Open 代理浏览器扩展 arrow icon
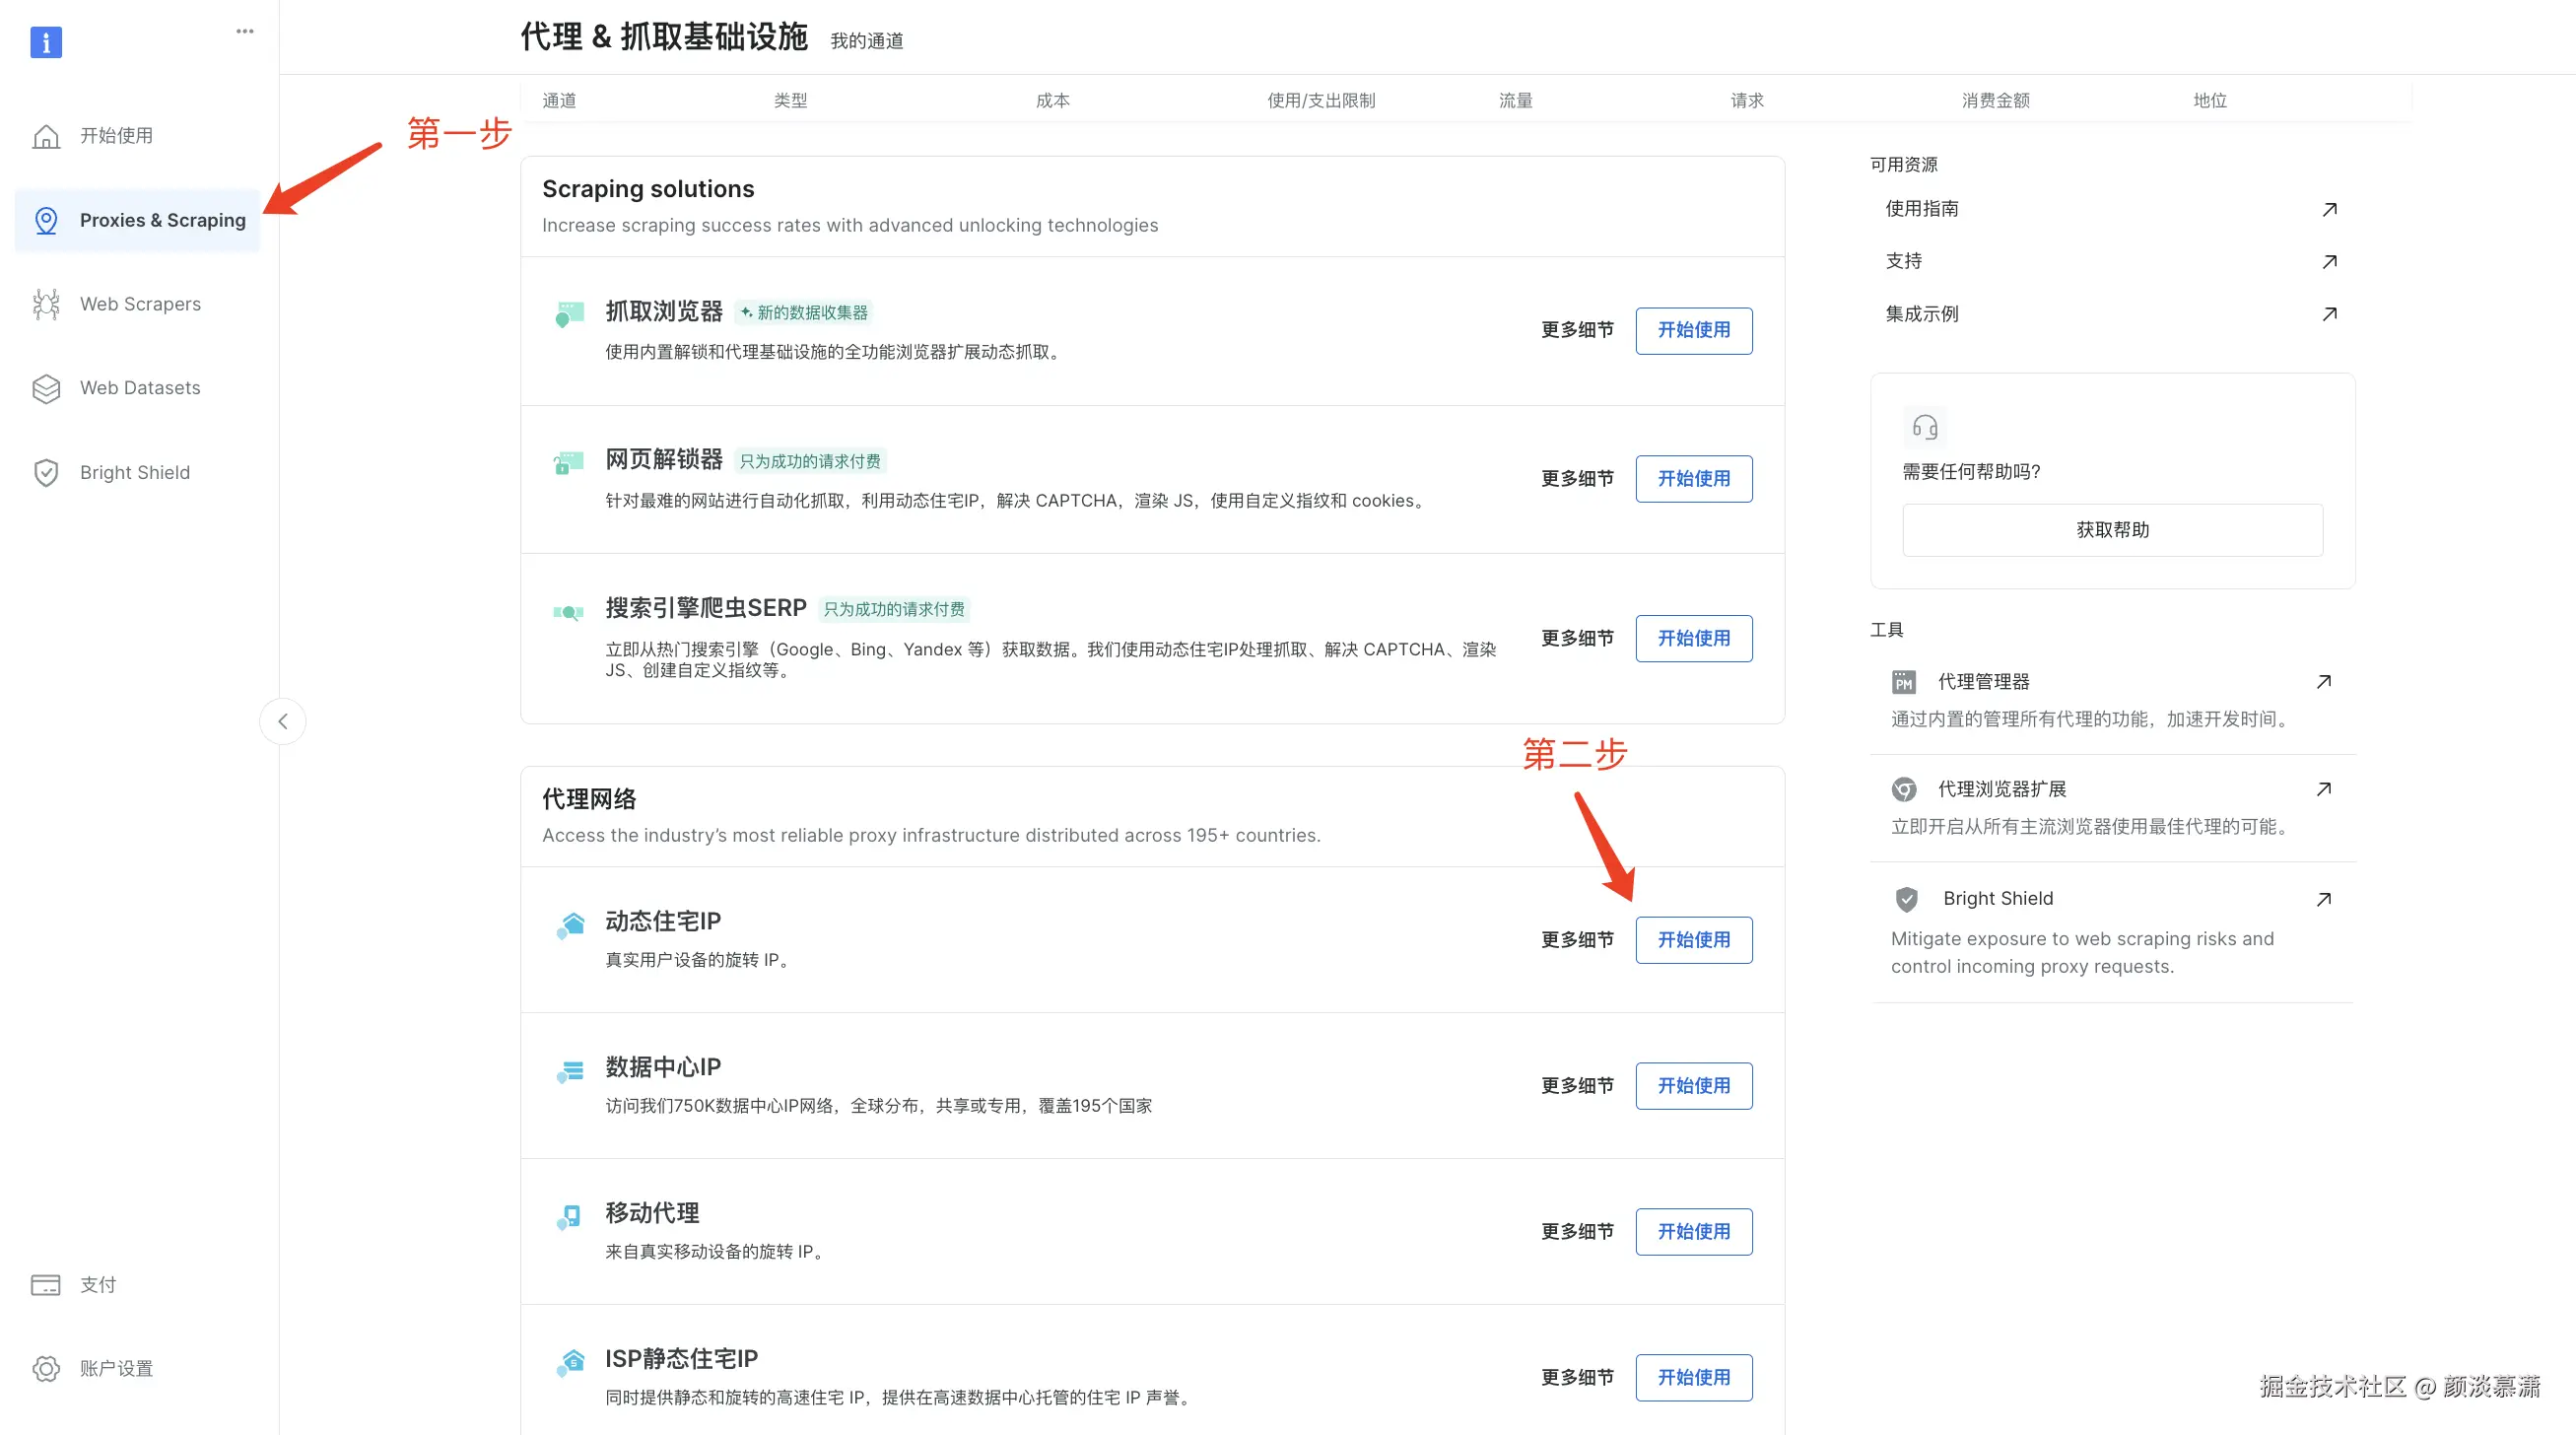 pyautogui.click(x=2323, y=789)
